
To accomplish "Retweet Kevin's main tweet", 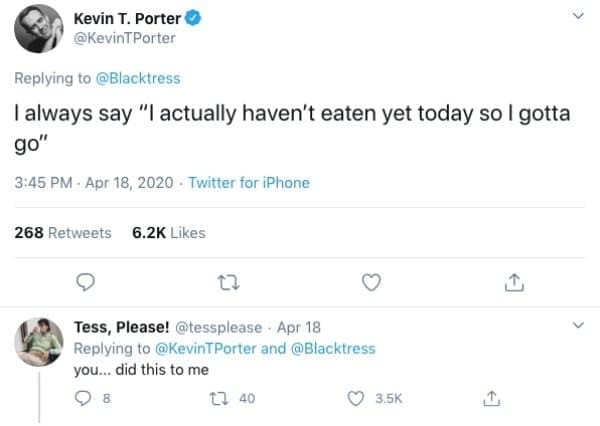I will 229,283.
